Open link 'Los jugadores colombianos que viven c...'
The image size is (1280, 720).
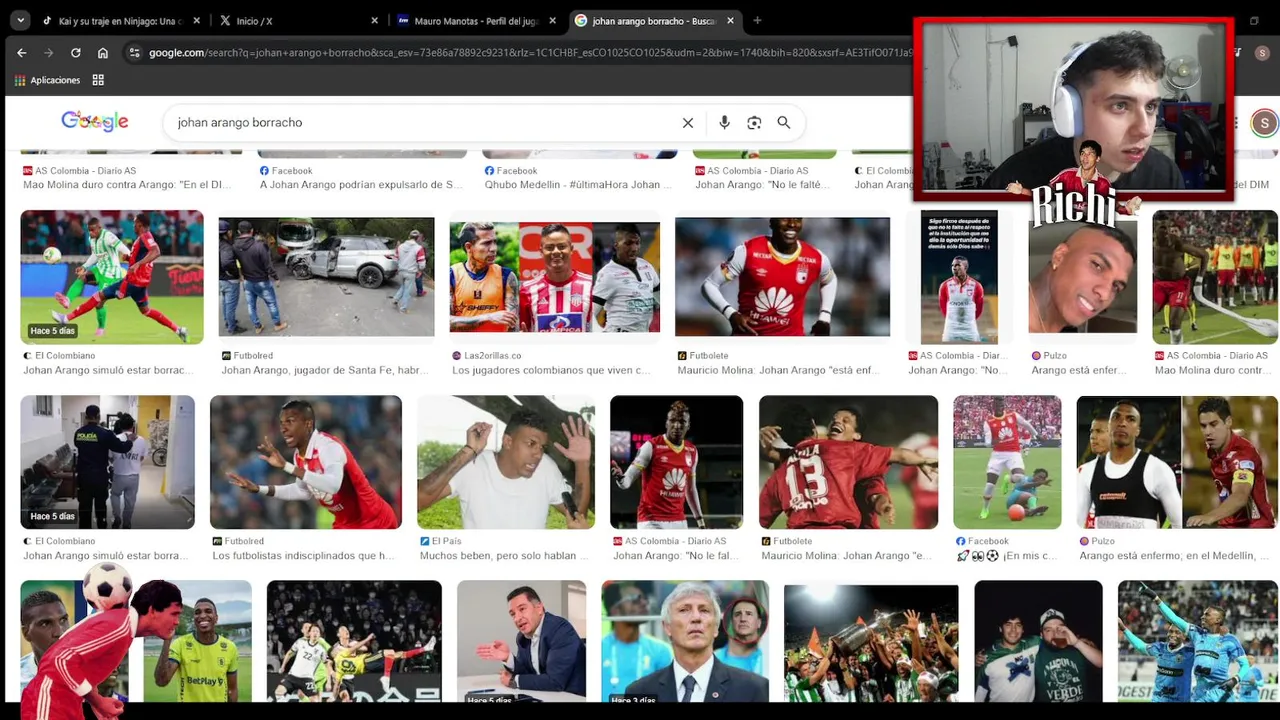pos(551,370)
